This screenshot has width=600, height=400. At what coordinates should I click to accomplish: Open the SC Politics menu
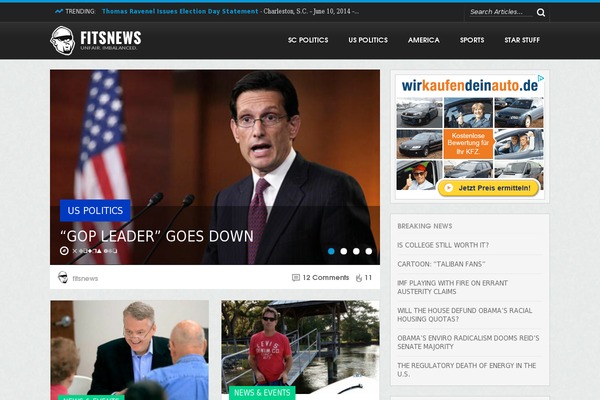(308, 40)
